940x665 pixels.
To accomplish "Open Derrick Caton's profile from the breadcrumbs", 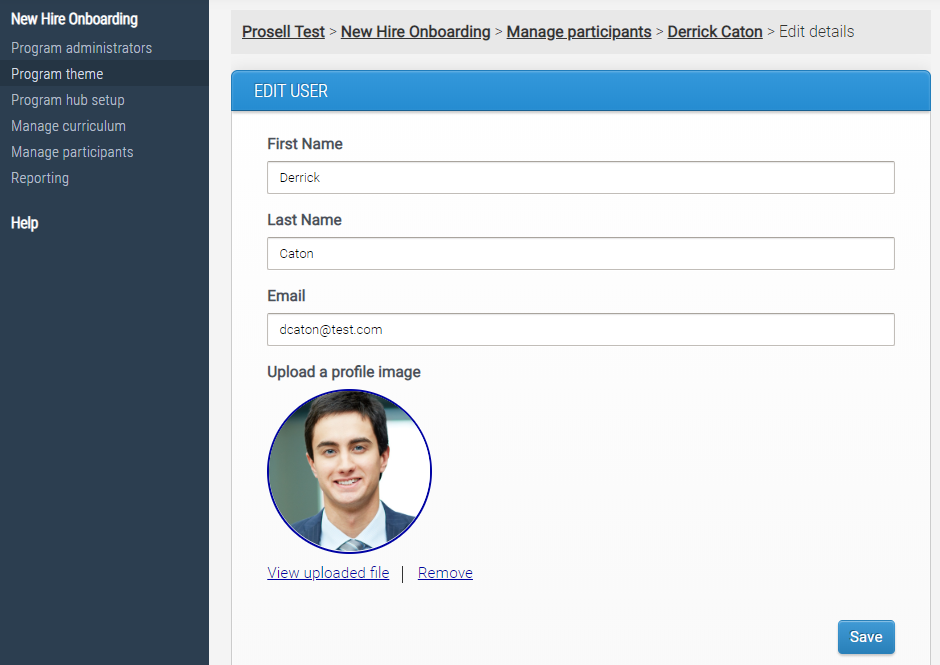I will point(714,31).
